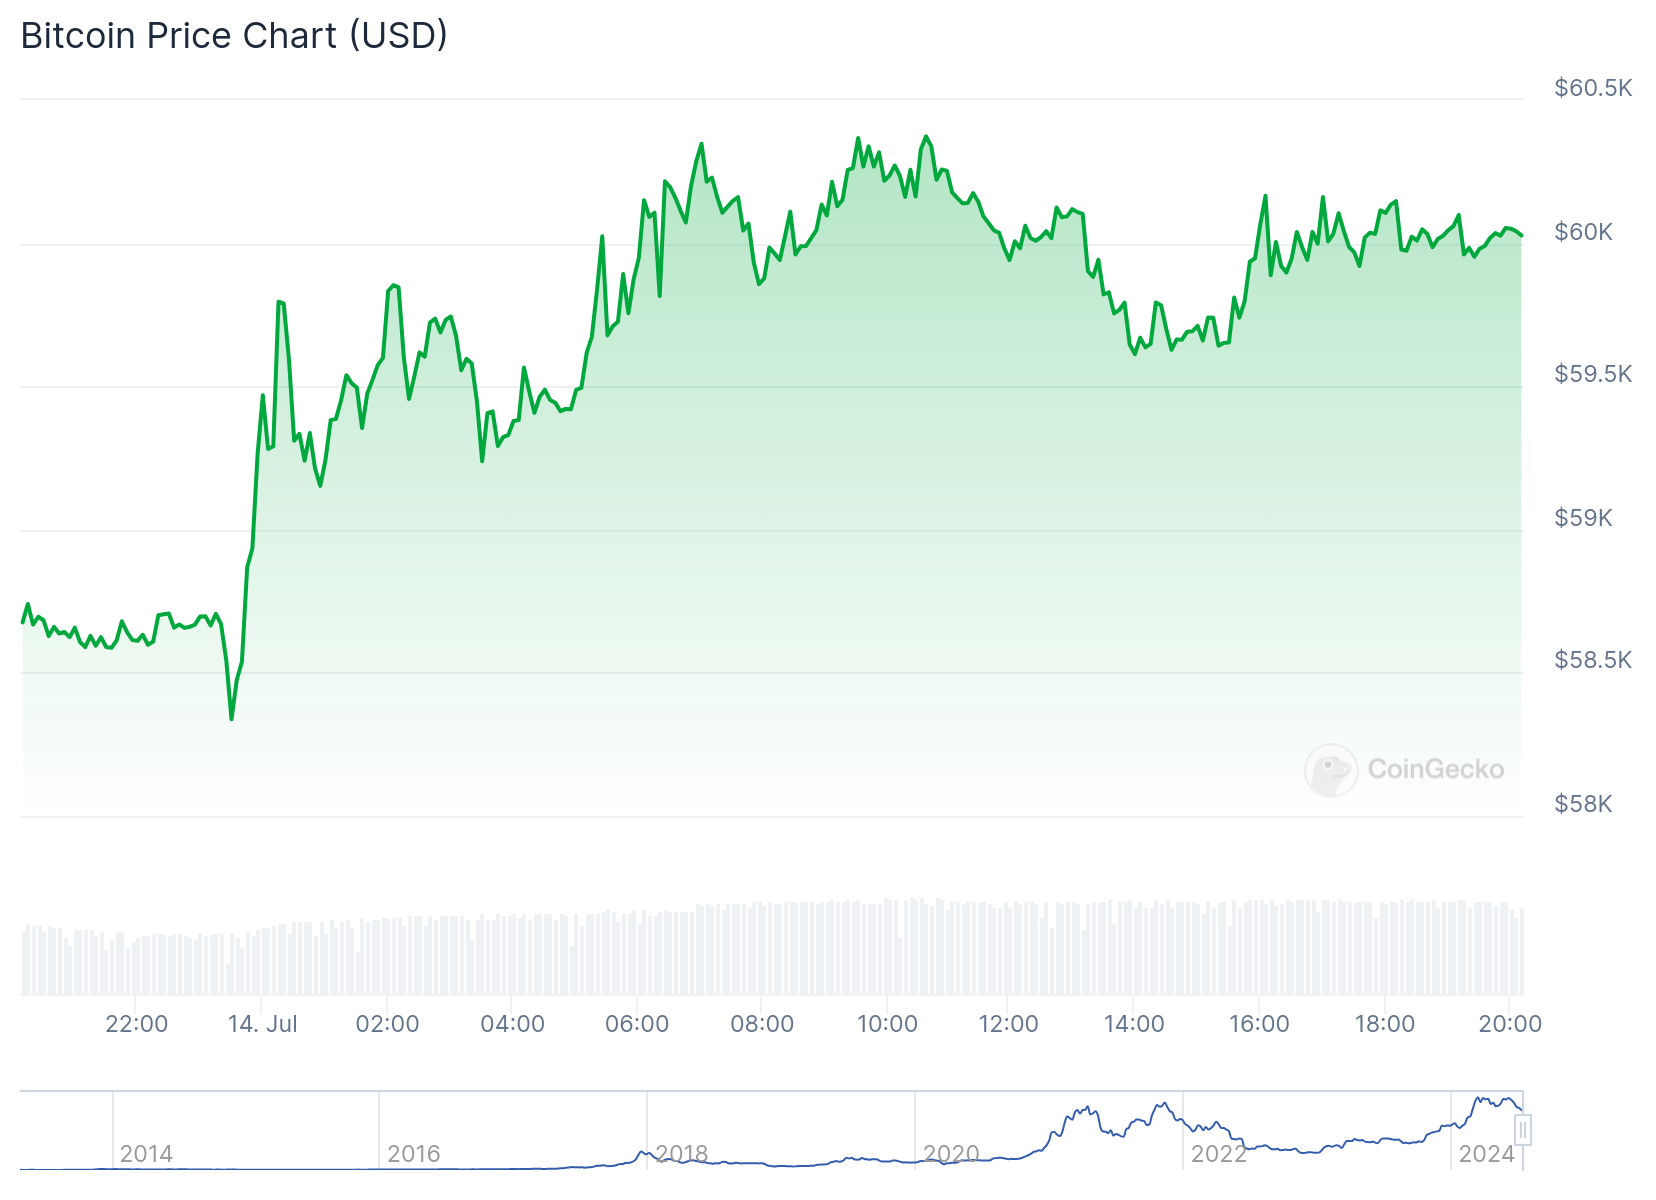Click the 14:00 time axis label
1656x1200 pixels.
[1134, 1024]
